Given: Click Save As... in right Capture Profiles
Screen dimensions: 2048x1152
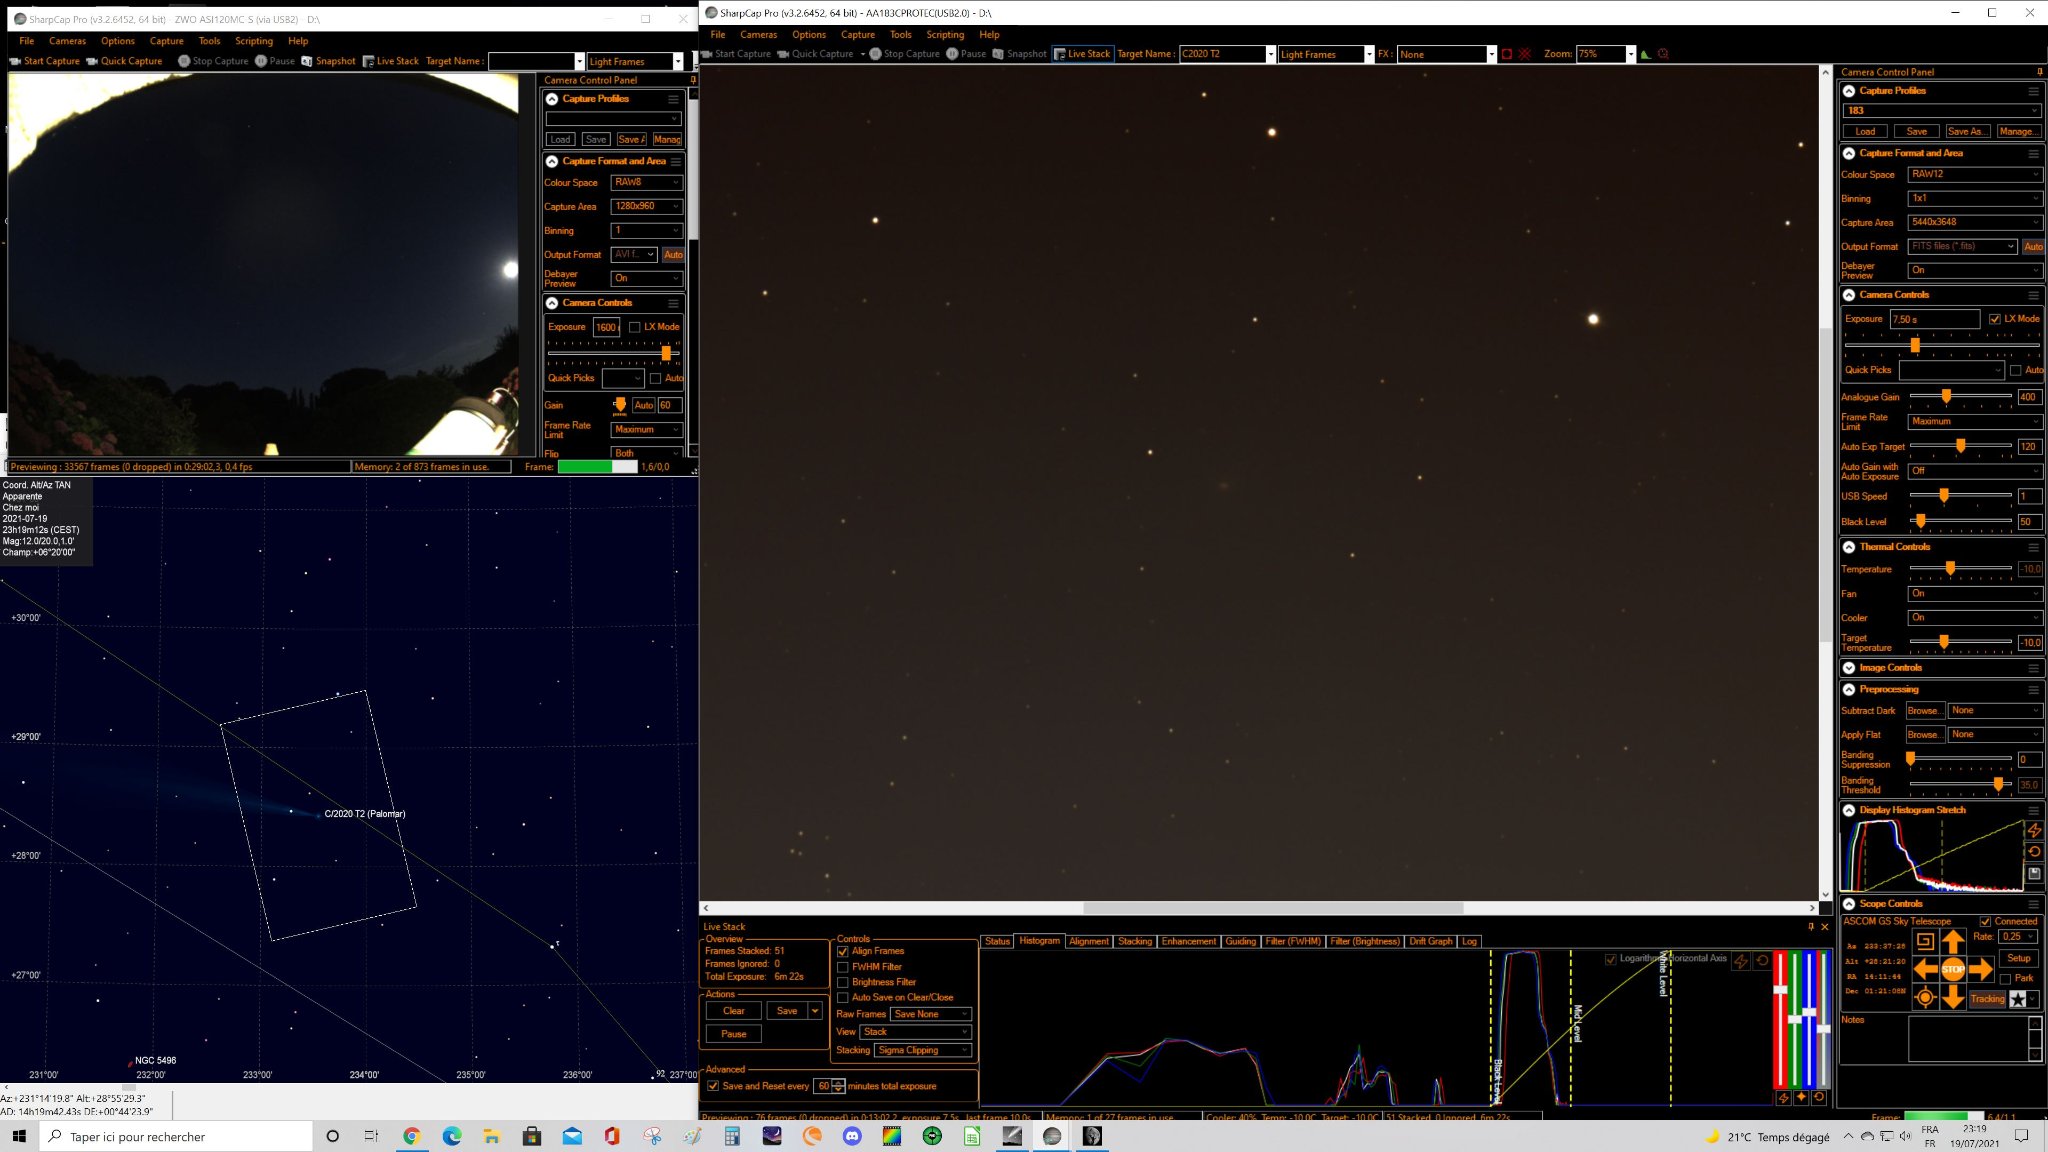Looking at the screenshot, I should 1966,132.
